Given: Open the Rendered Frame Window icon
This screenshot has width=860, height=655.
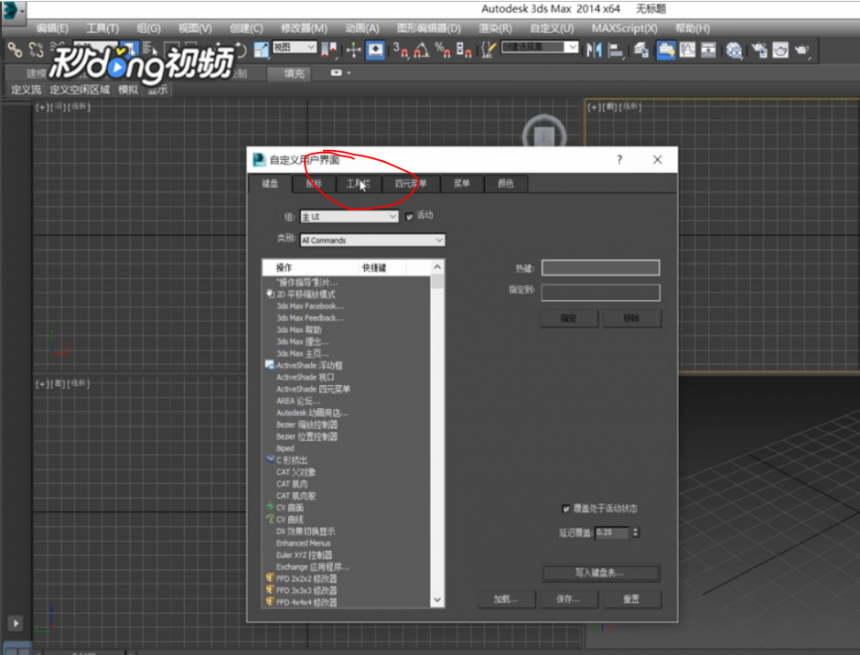Looking at the screenshot, I should click(x=780, y=50).
